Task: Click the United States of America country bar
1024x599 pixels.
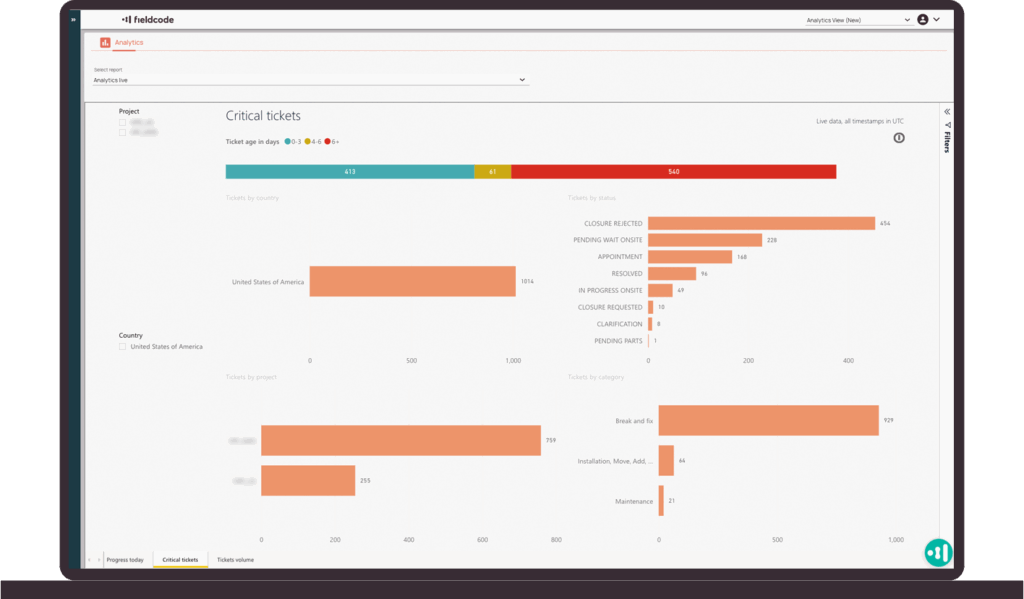Action: [412, 282]
